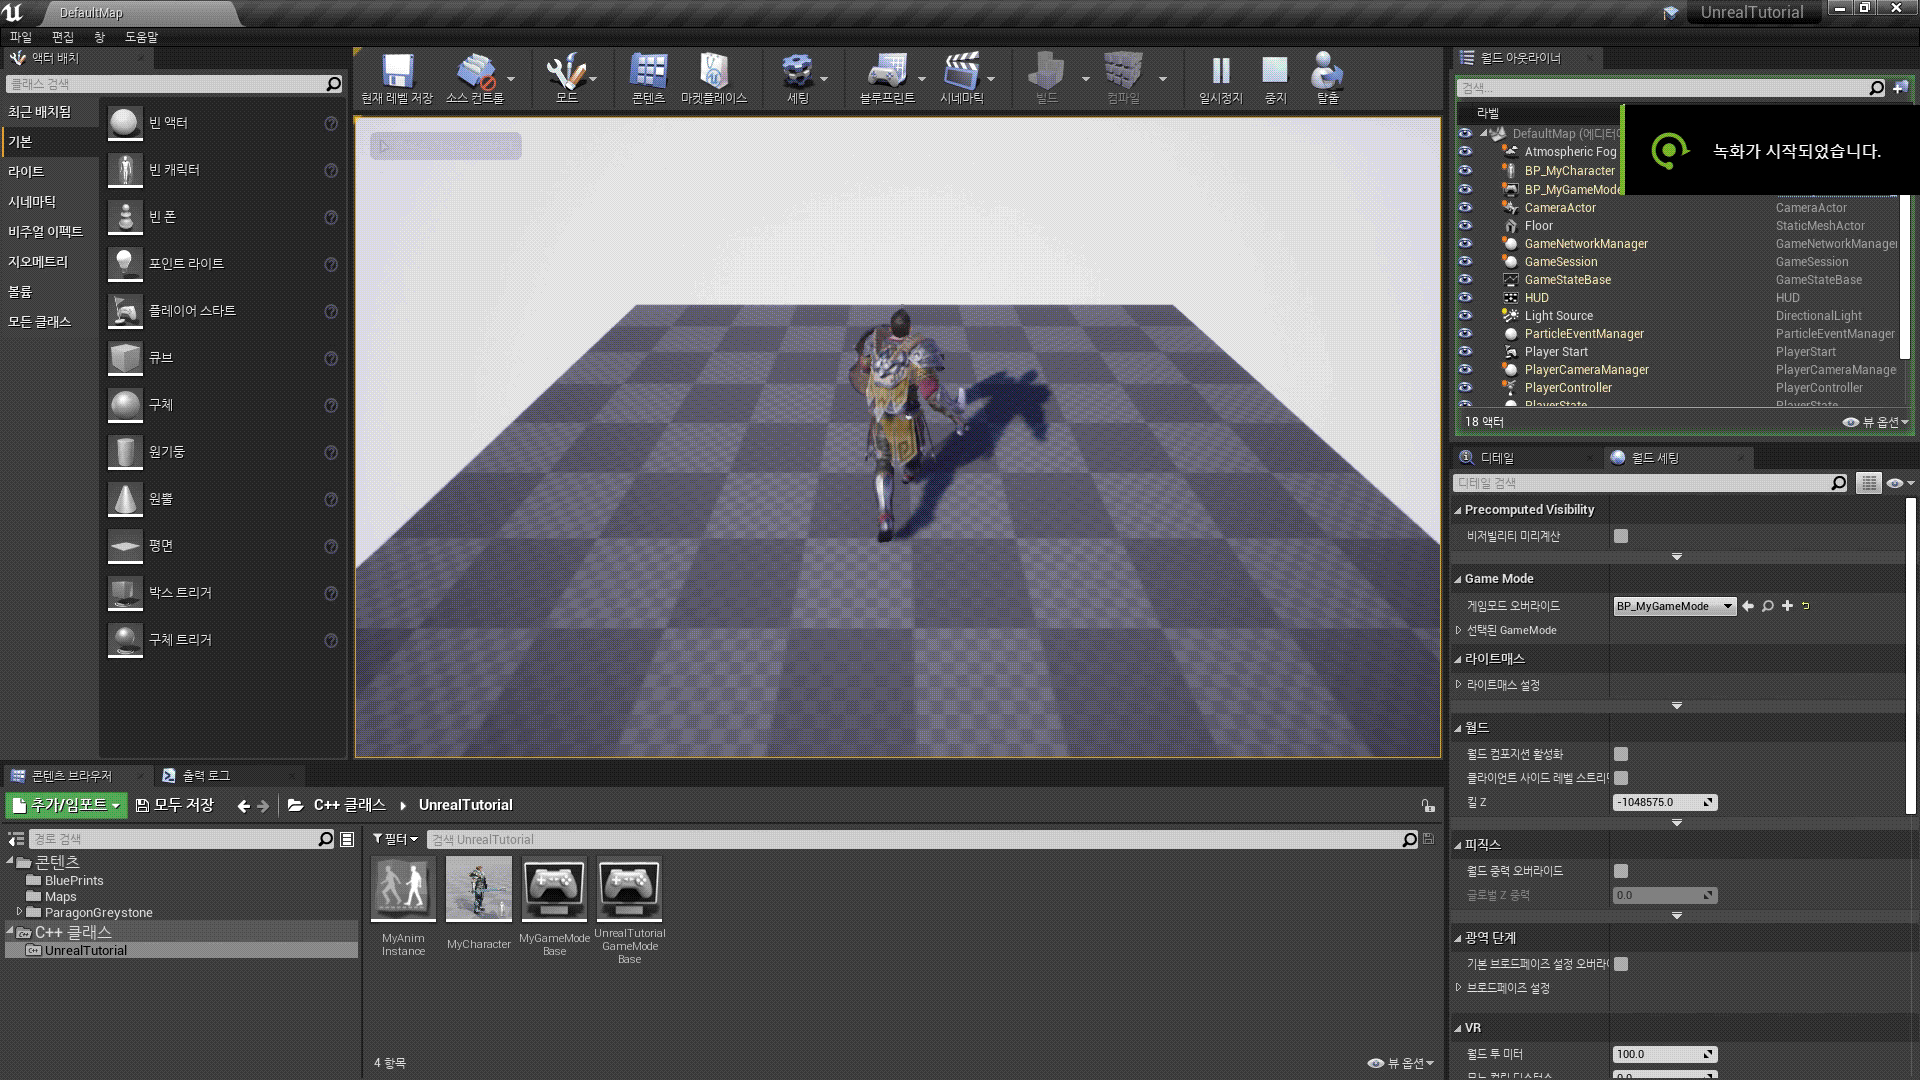The width and height of the screenshot is (1920, 1080).
Task: Select Lights category in place actors
Action: [x=26, y=172]
